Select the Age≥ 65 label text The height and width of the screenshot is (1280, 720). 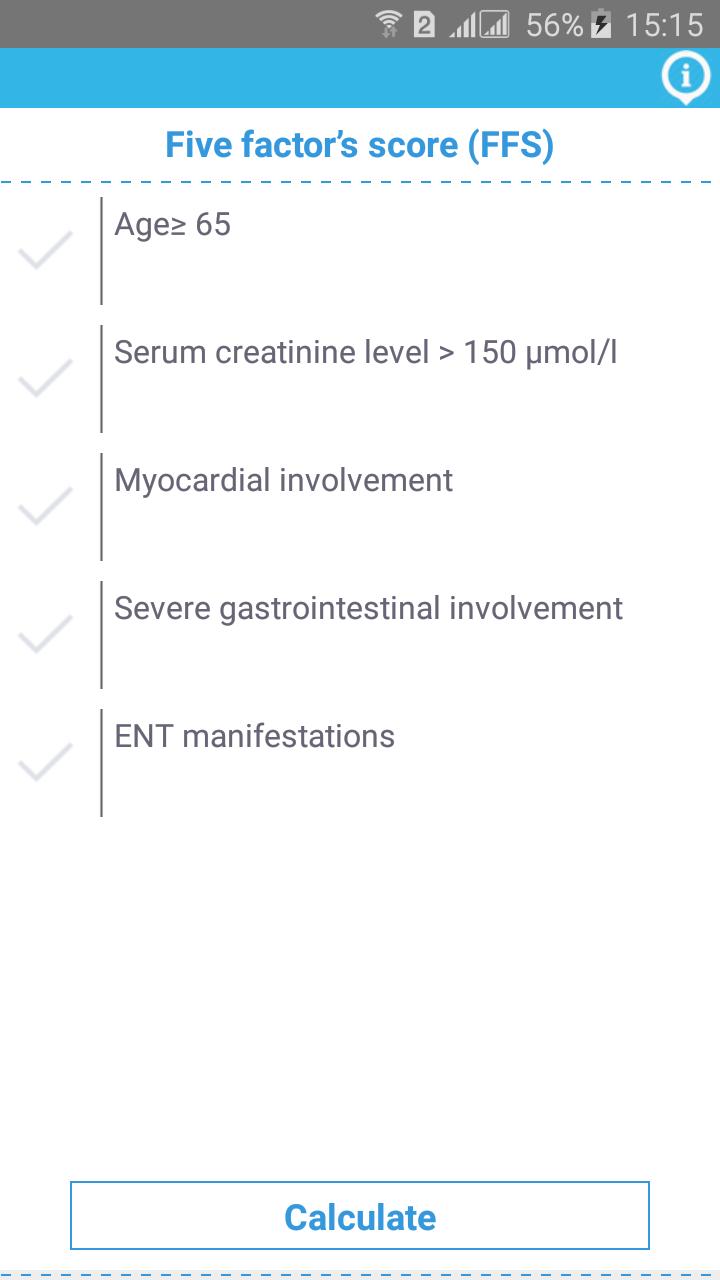click(172, 225)
